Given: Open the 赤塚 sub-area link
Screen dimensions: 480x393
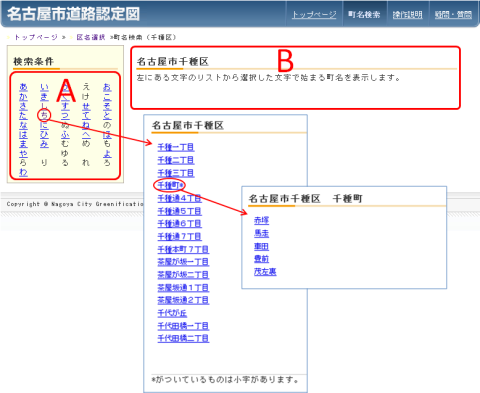Looking at the screenshot, I should [261, 220].
